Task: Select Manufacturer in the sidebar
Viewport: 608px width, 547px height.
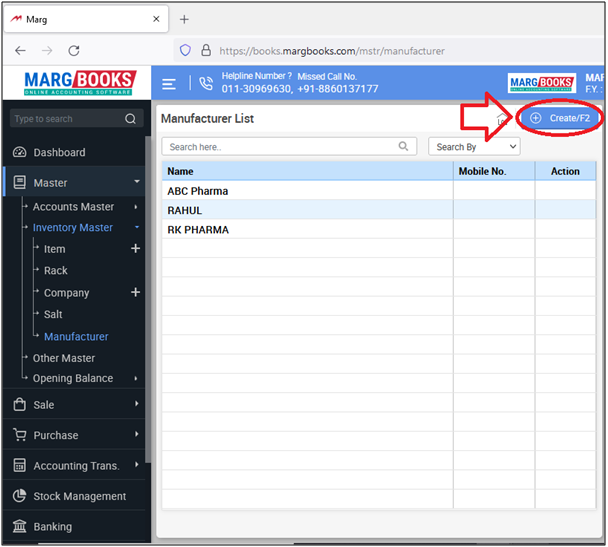Action: (76, 336)
